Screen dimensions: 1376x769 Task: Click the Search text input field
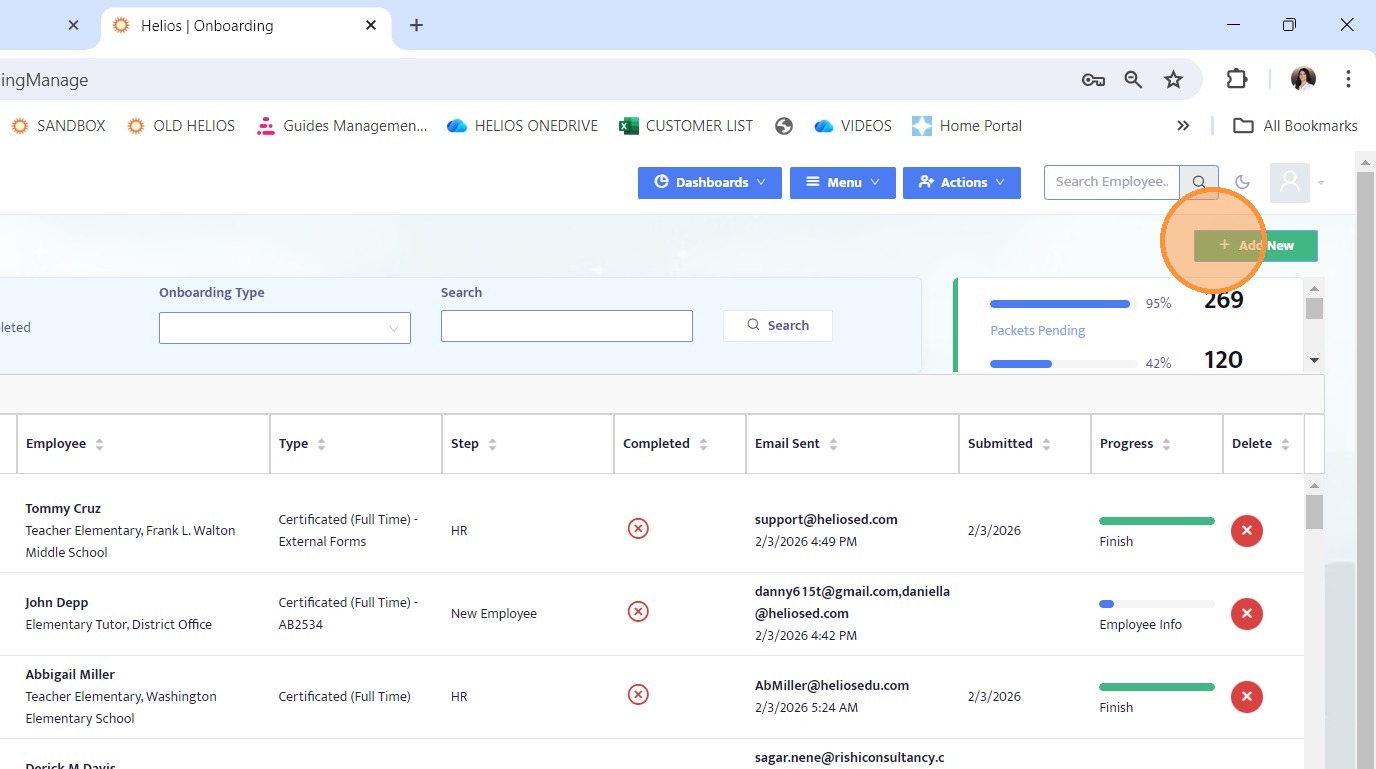click(566, 326)
